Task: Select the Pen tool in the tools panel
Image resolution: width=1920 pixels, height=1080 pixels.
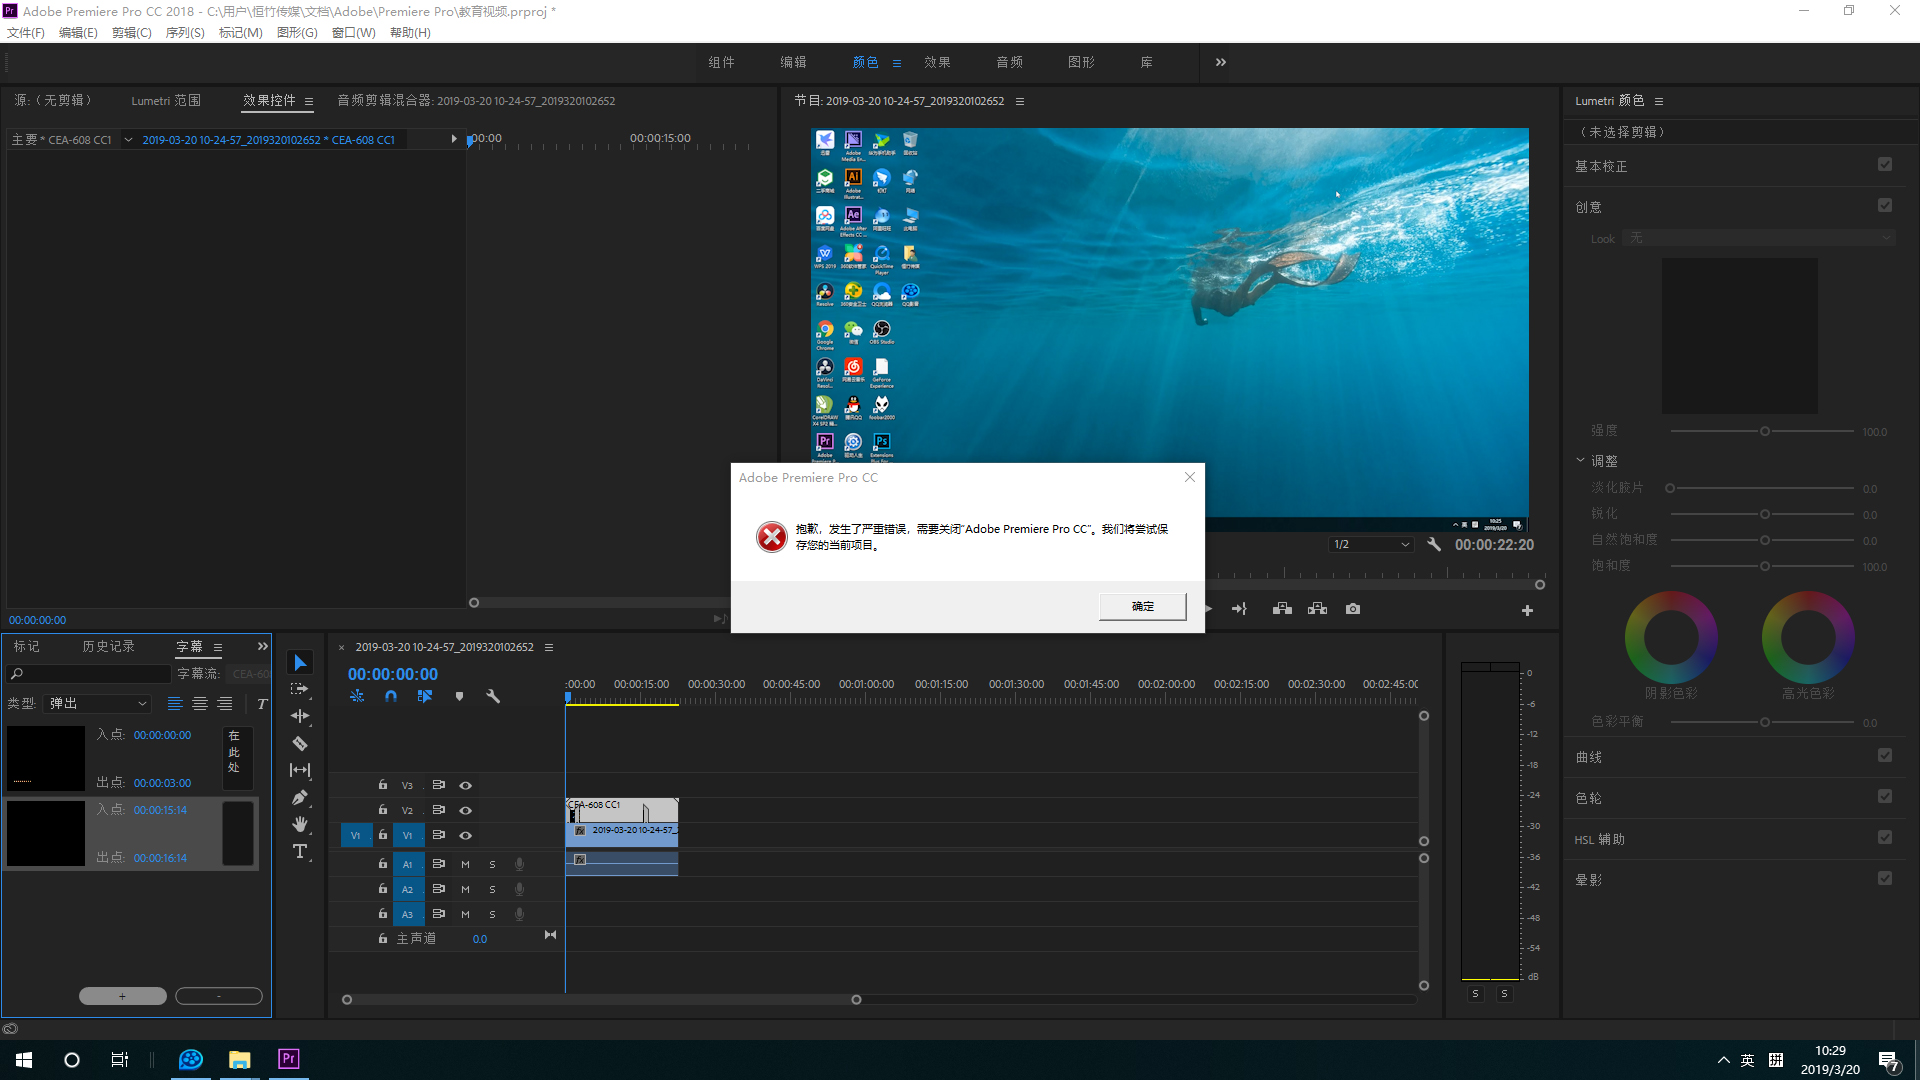Action: pyautogui.click(x=299, y=797)
